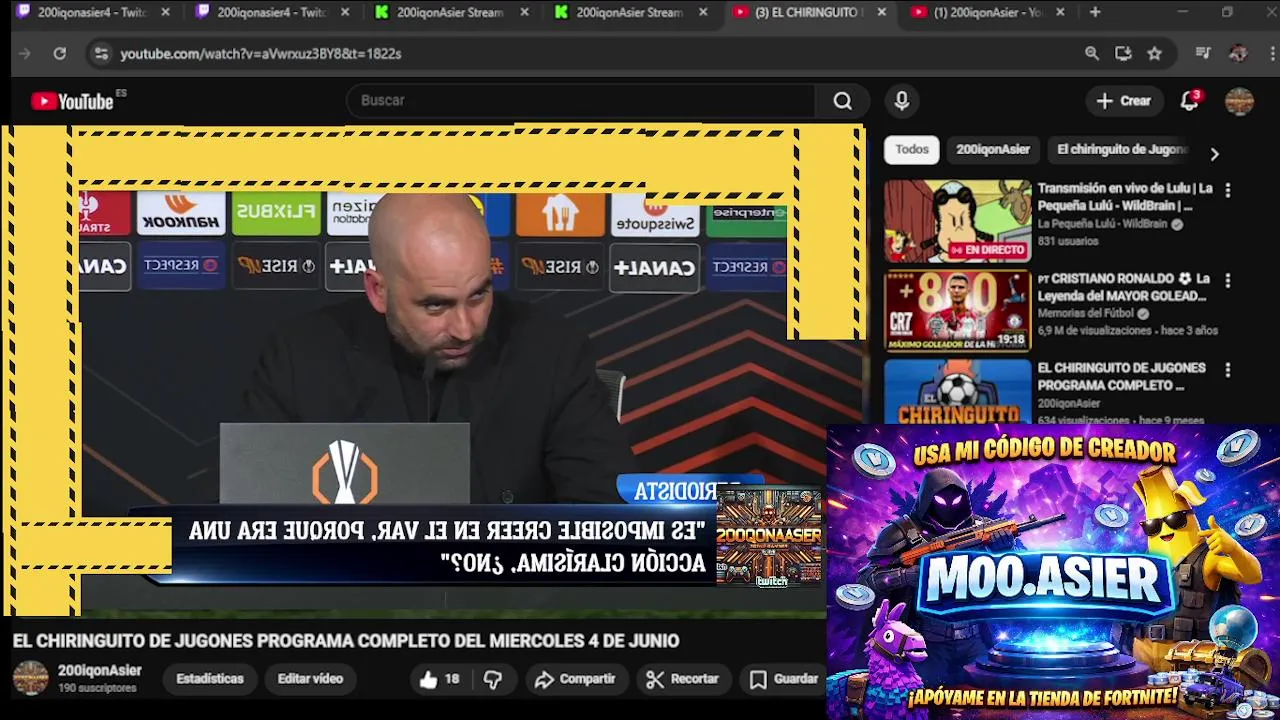Click the browser address bar URL
The width and height of the screenshot is (1280, 720).
[261, 54]
